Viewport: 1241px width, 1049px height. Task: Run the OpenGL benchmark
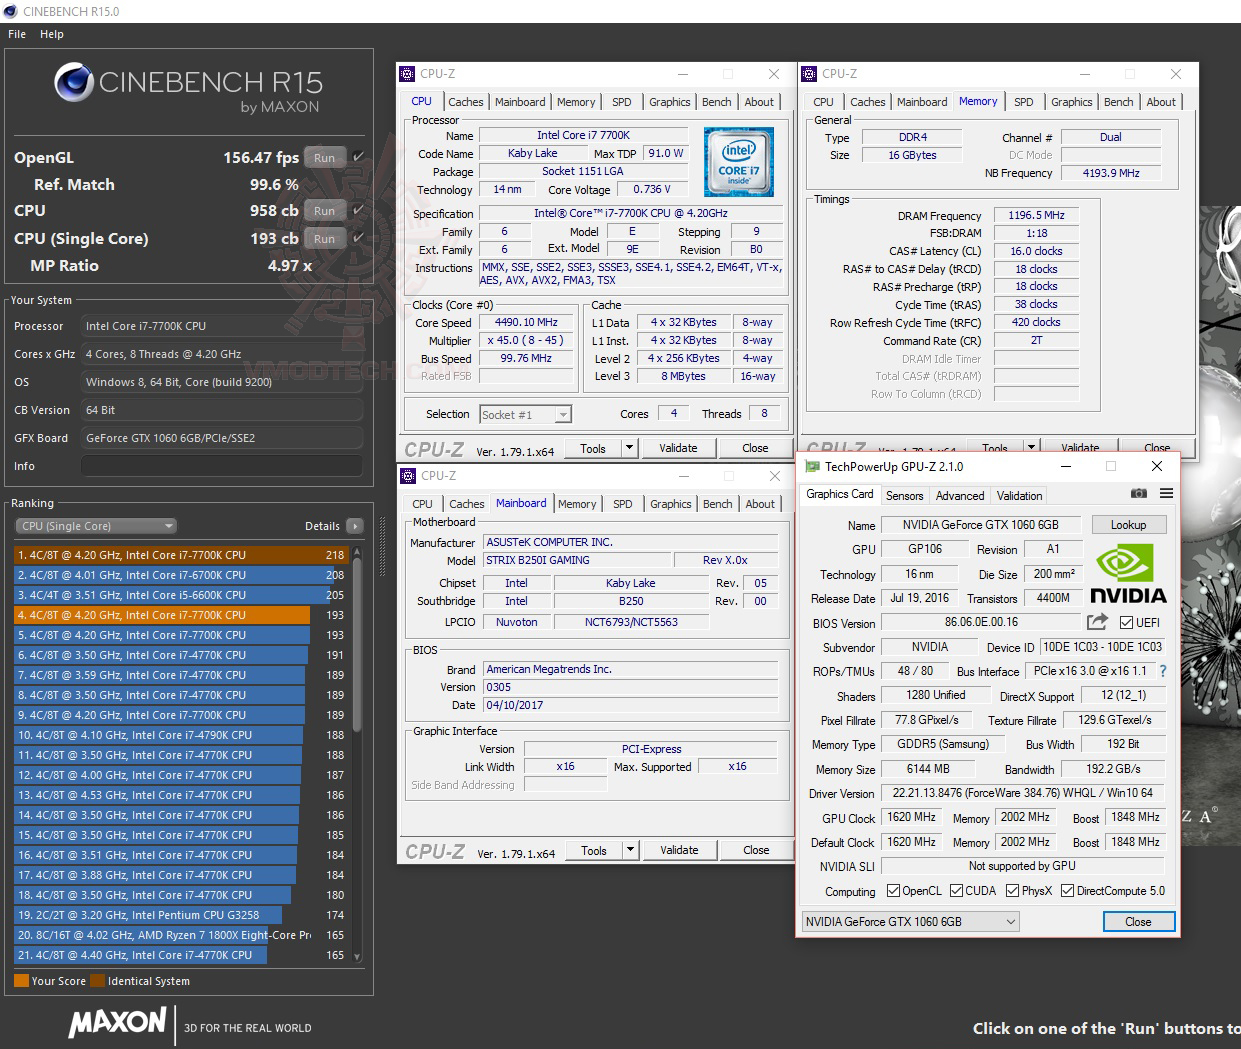[325, 158]
